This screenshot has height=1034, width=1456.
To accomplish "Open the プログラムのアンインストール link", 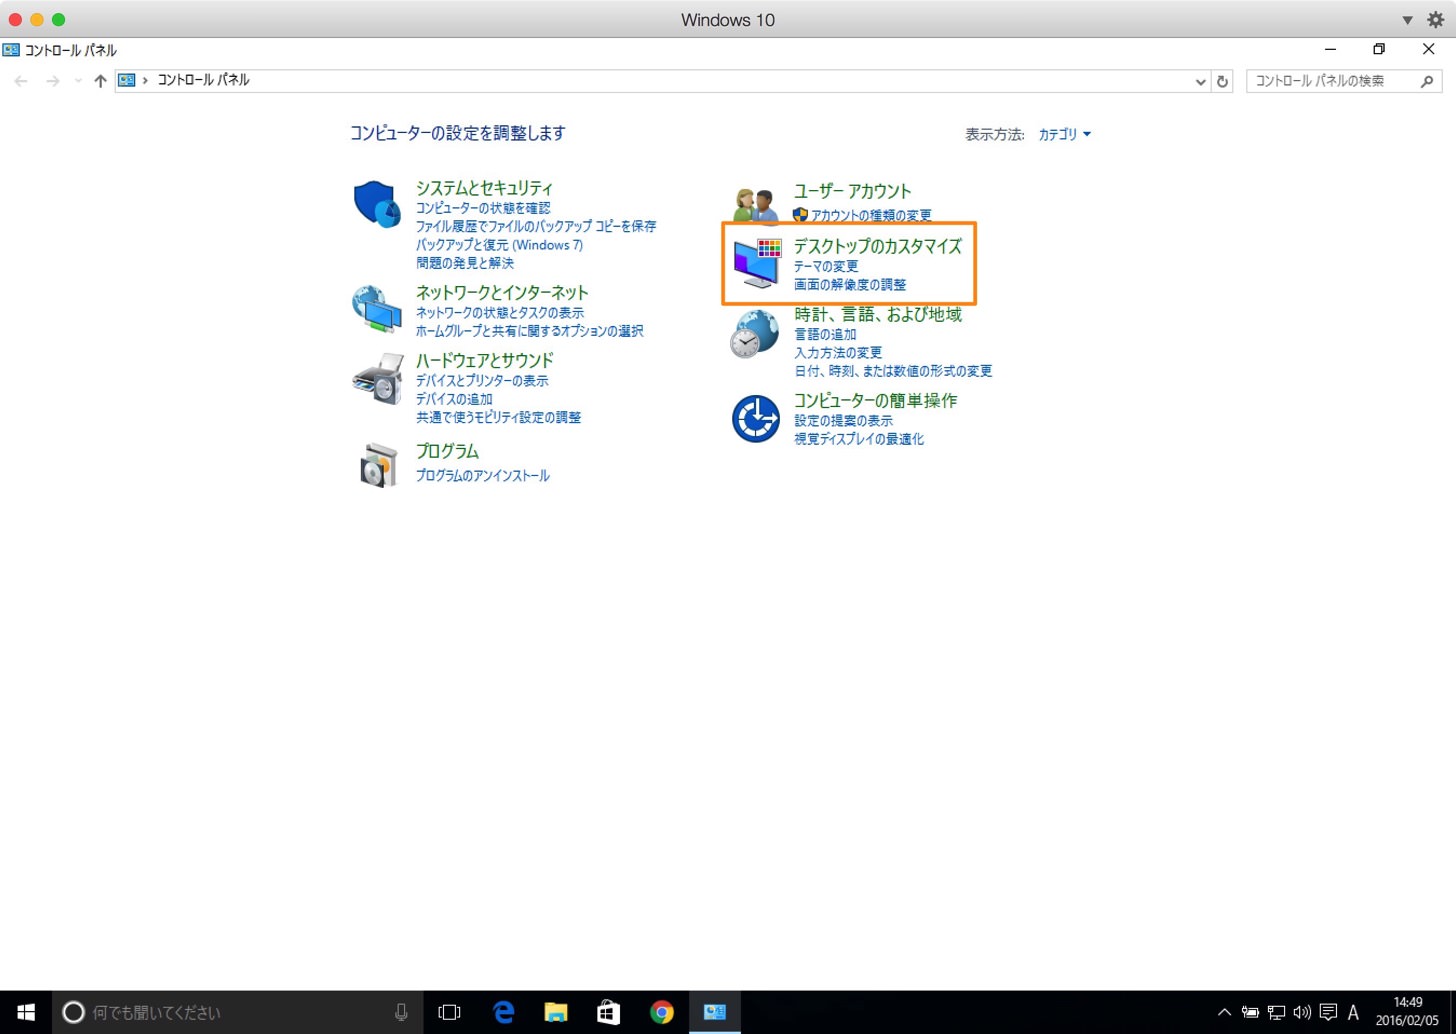I will (x=482, y=476).
